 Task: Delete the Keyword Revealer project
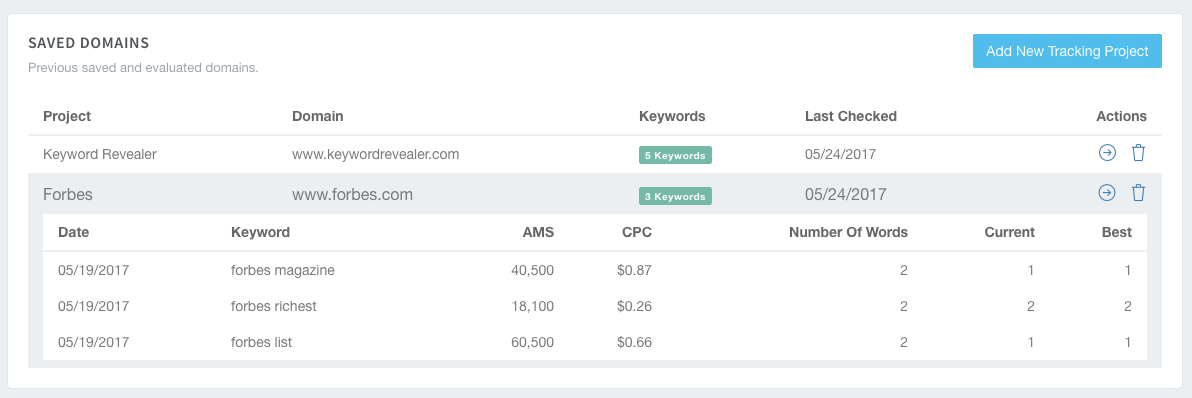pyautogui.click(x=1138, y=153)
